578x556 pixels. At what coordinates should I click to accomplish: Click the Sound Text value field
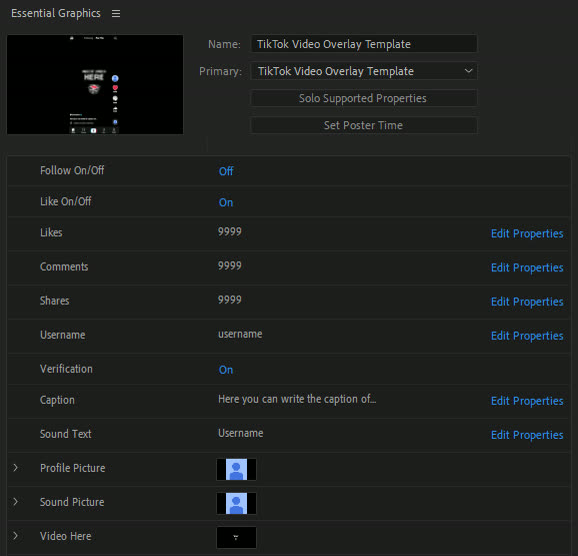pos(241,433)
